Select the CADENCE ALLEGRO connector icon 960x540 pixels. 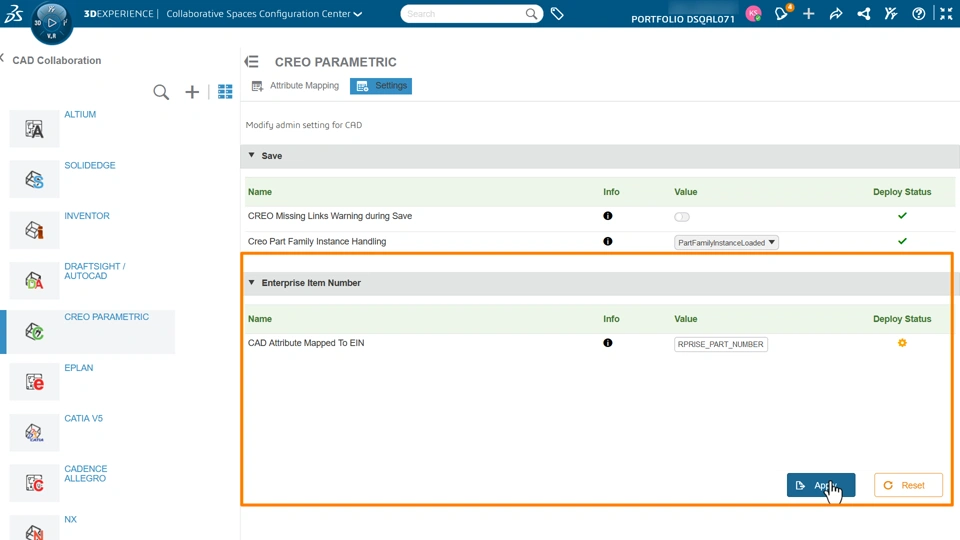(x=34, y=483)
